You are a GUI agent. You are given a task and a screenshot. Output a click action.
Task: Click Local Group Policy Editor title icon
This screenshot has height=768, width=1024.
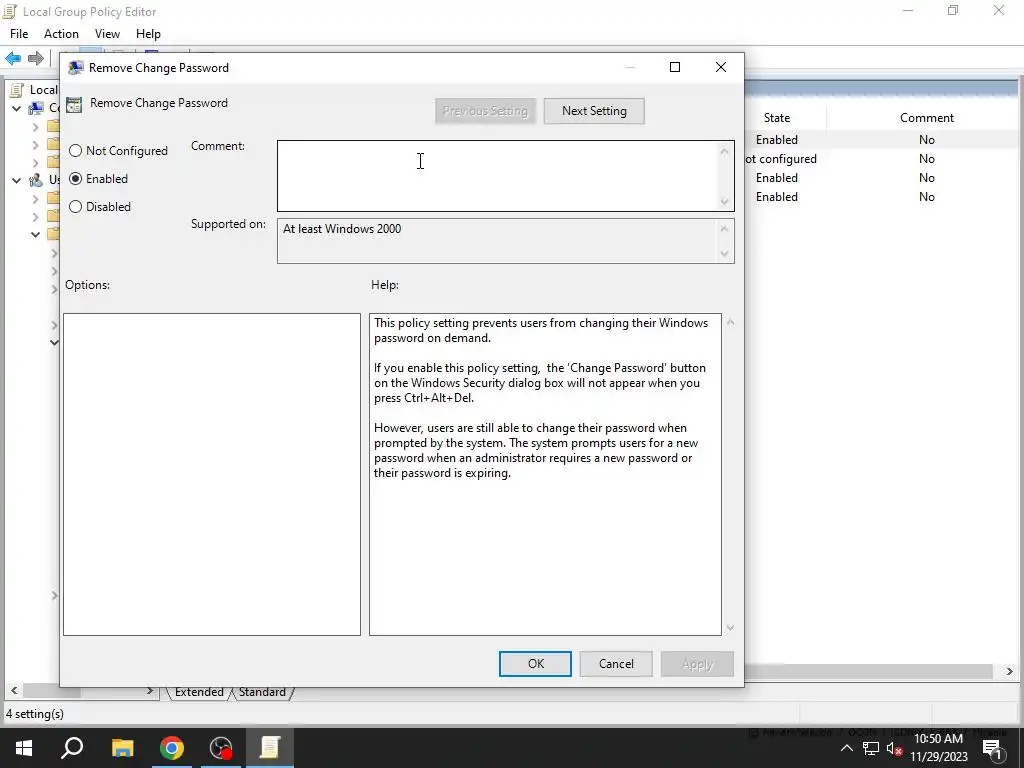[9, 11]
